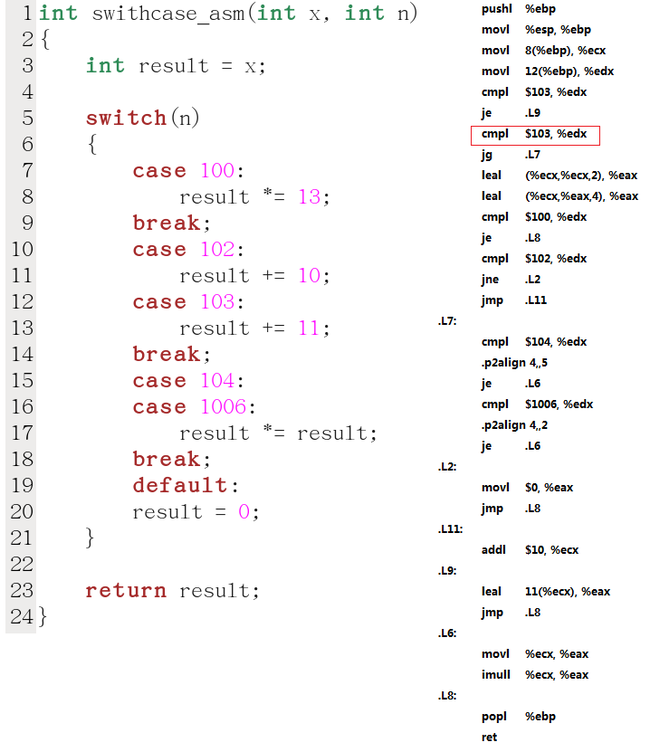Click line number 24 in gutter
The width and height of the screenshot is (650, 752).
click(x=22, y=617)
